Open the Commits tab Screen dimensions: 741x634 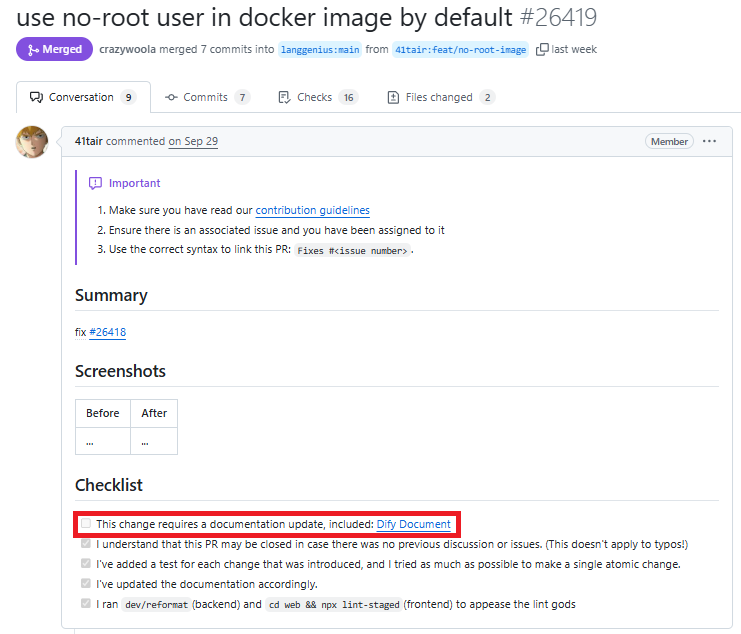205,97
